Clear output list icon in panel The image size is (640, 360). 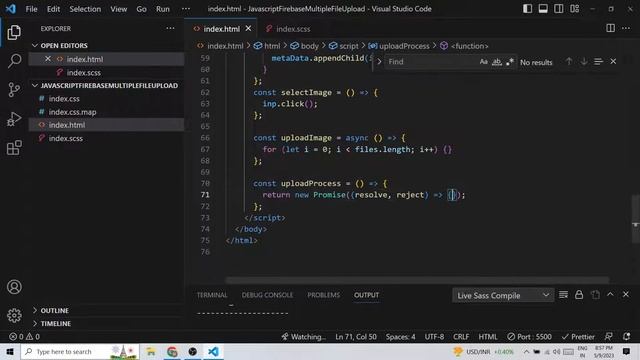point(563,295)
